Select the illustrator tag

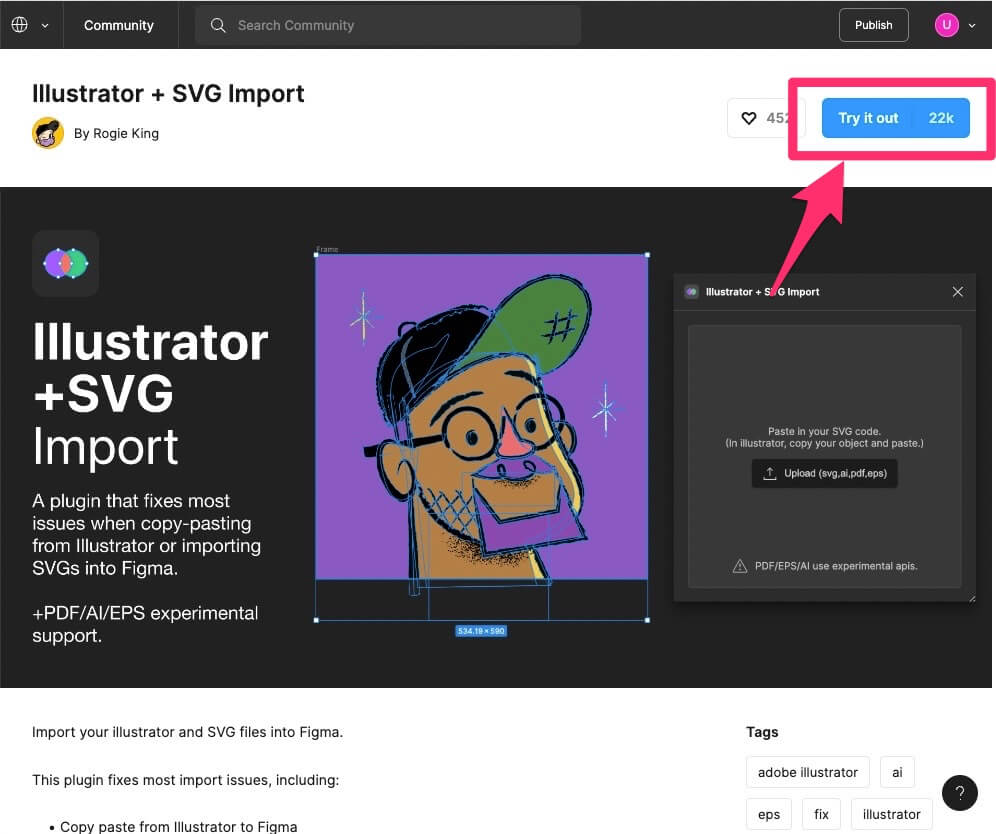click(x=892, y=814)
